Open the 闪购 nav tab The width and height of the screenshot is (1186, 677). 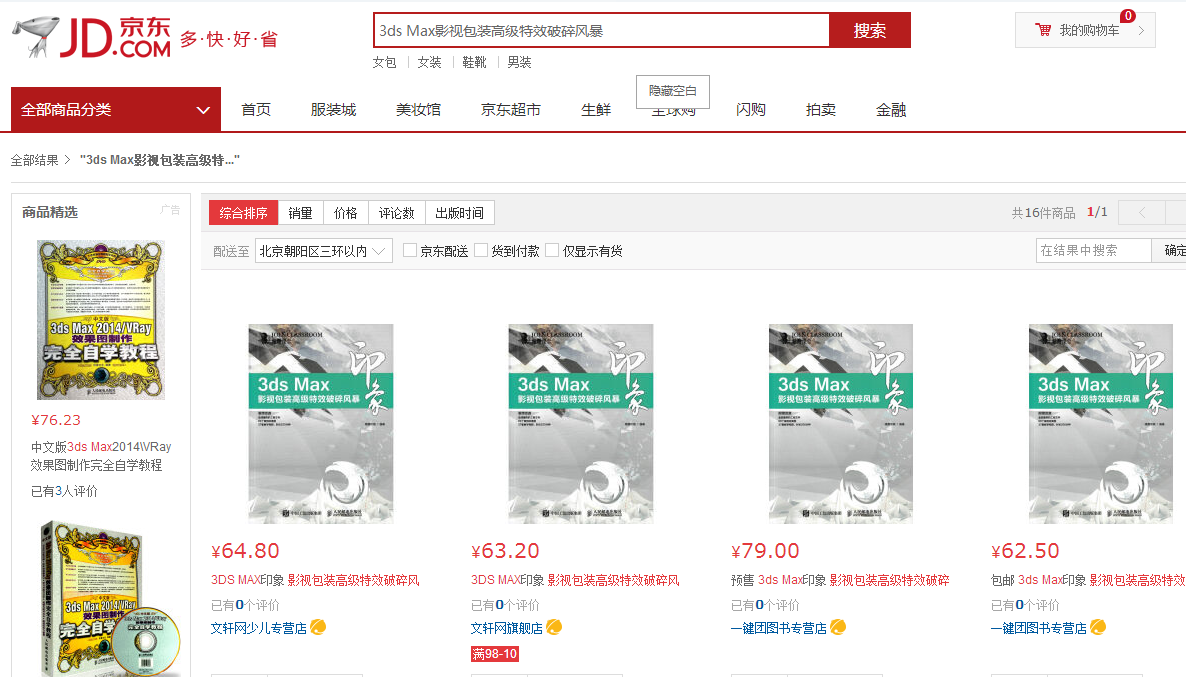click(x=750, y=110)
